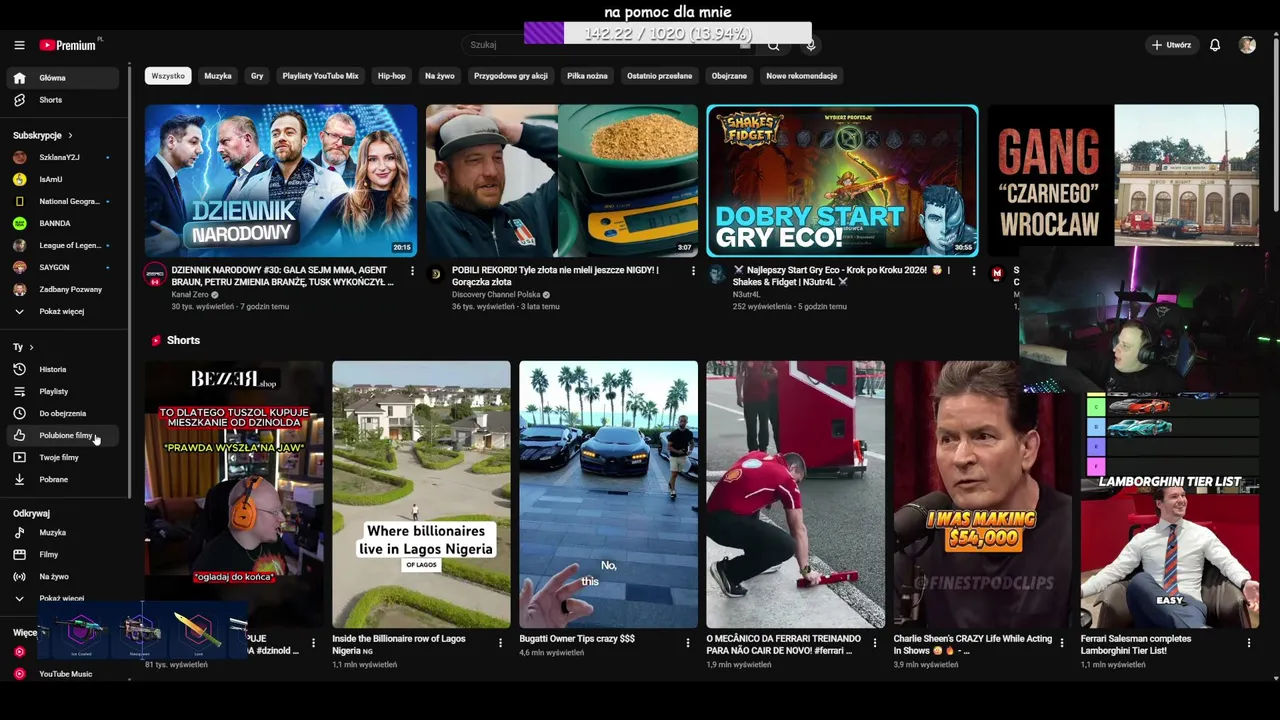The image size is (1280, 720).
Task: Open options for Lamborghini Tier List short
Action: pos(1248,643)
